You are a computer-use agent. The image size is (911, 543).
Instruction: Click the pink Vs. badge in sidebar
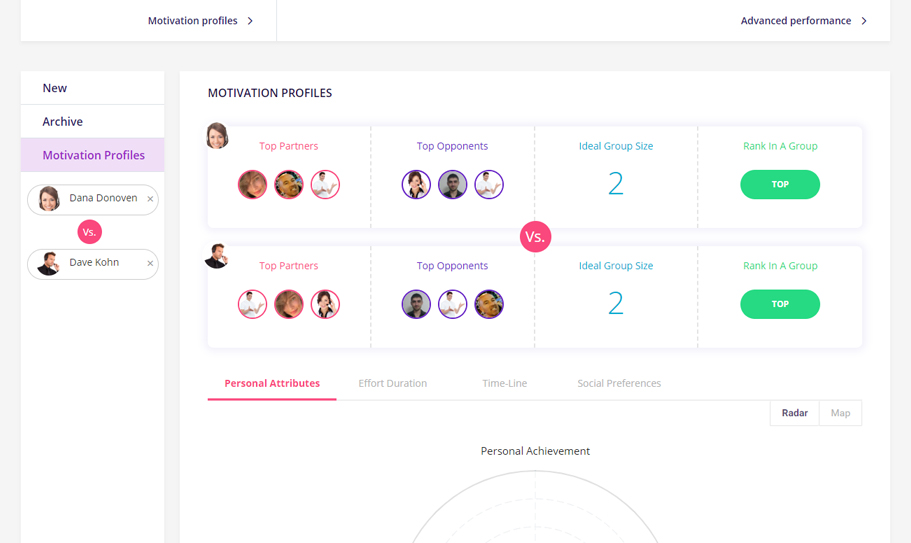point(90,232)
